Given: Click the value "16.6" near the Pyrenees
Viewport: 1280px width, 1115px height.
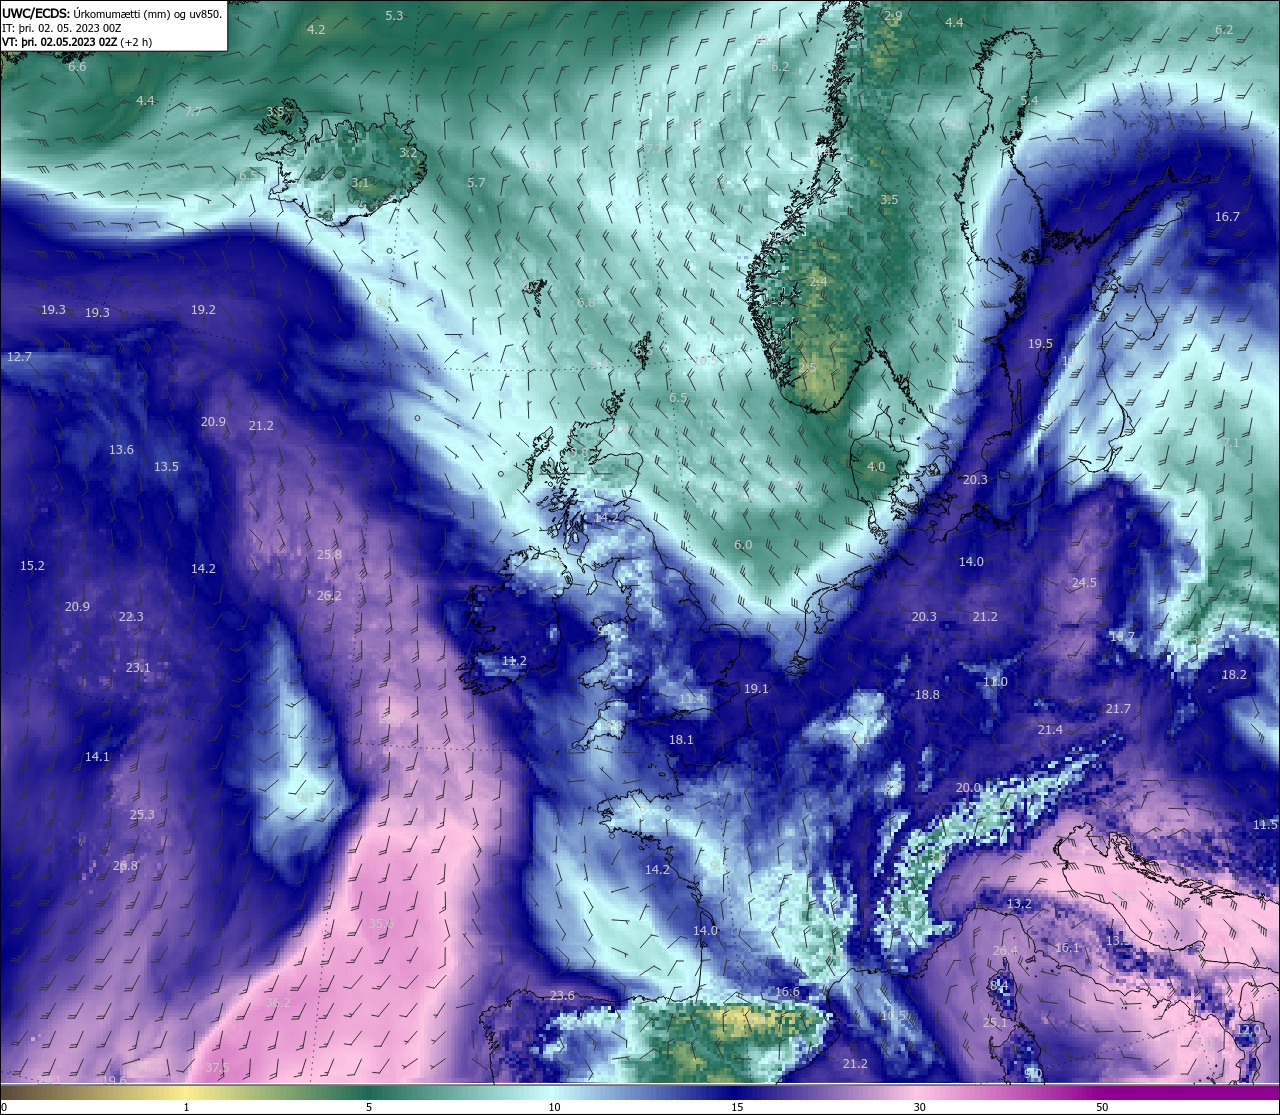Looking at the screenshot, I should click(x=787, y=993).
